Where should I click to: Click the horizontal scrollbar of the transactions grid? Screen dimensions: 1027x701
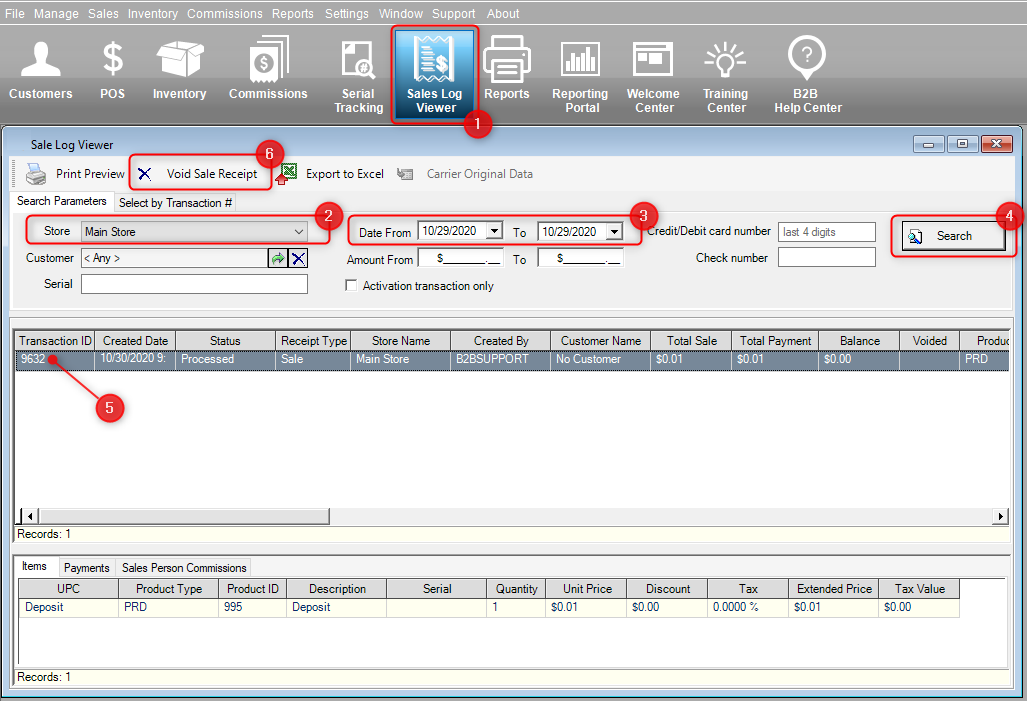512,516
